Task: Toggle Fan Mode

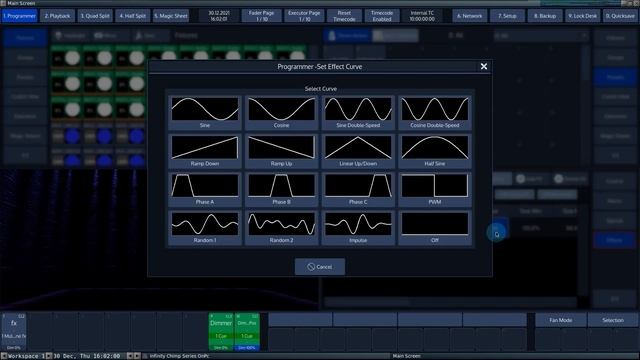Action: [560, 320]
